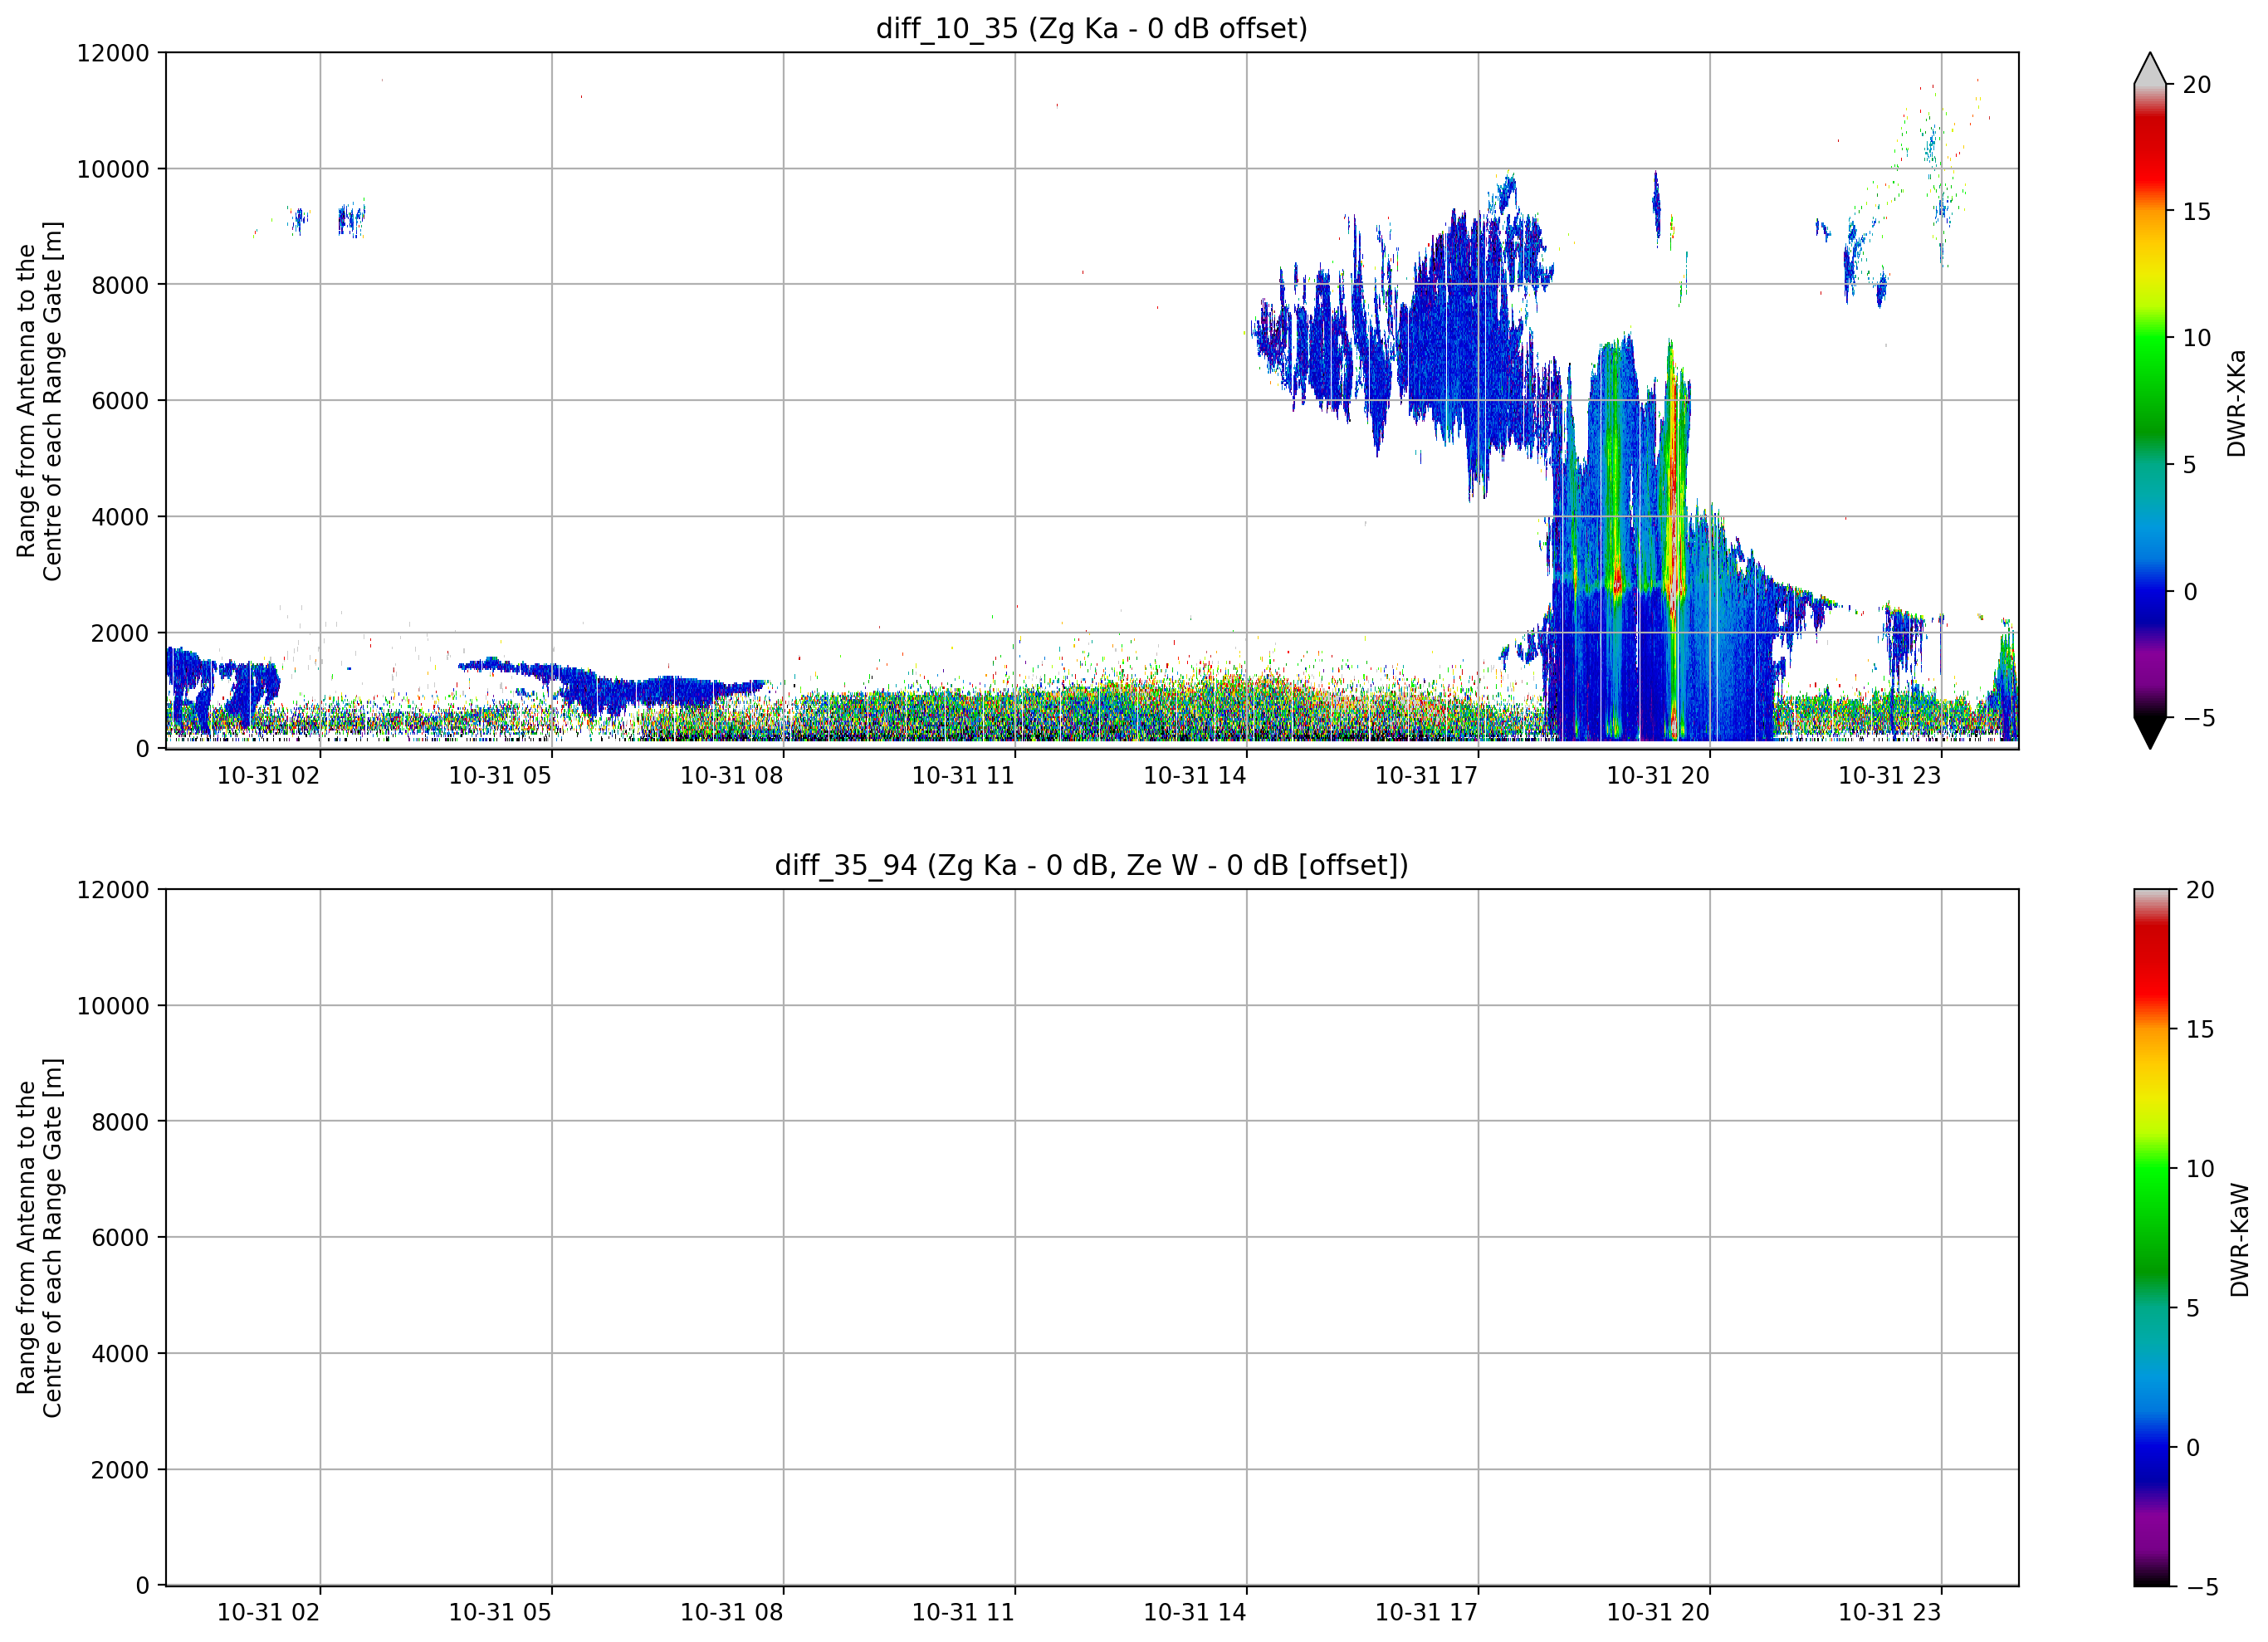
Task: Click the '20' tick on DWR-XKa colorbar
Action: click(x=2196, y=85)
